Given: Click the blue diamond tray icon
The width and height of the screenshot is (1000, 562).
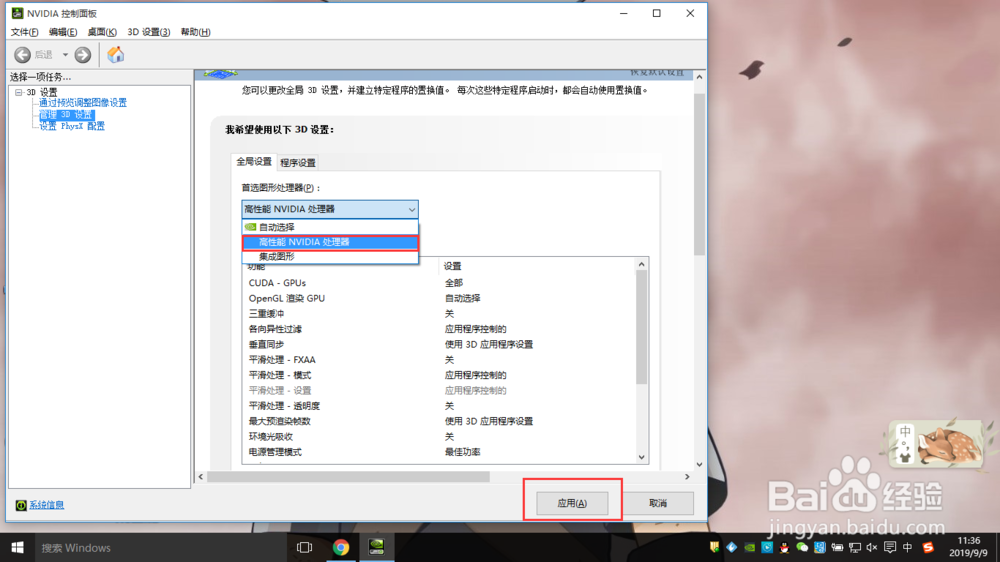Looking at the screenshot, I should [732, 547].
